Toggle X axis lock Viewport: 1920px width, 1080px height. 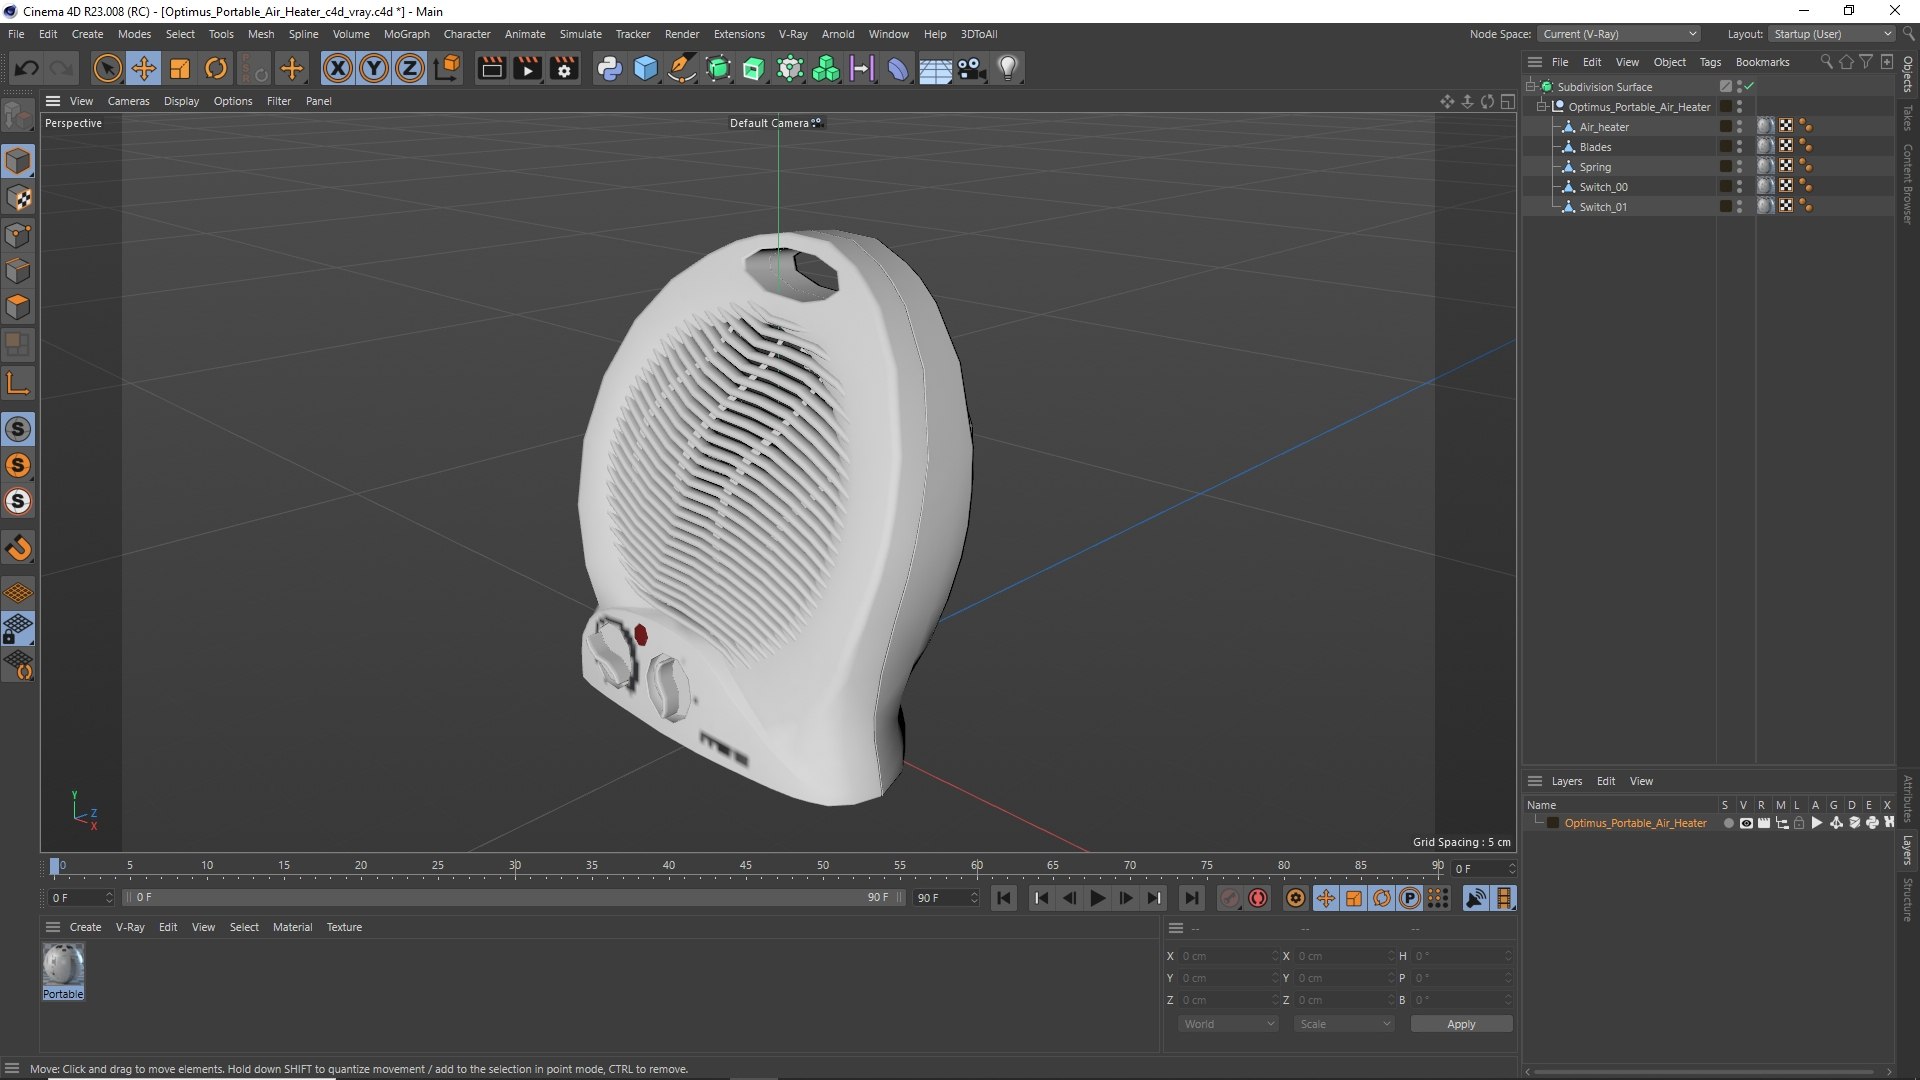tap(338, 68)
